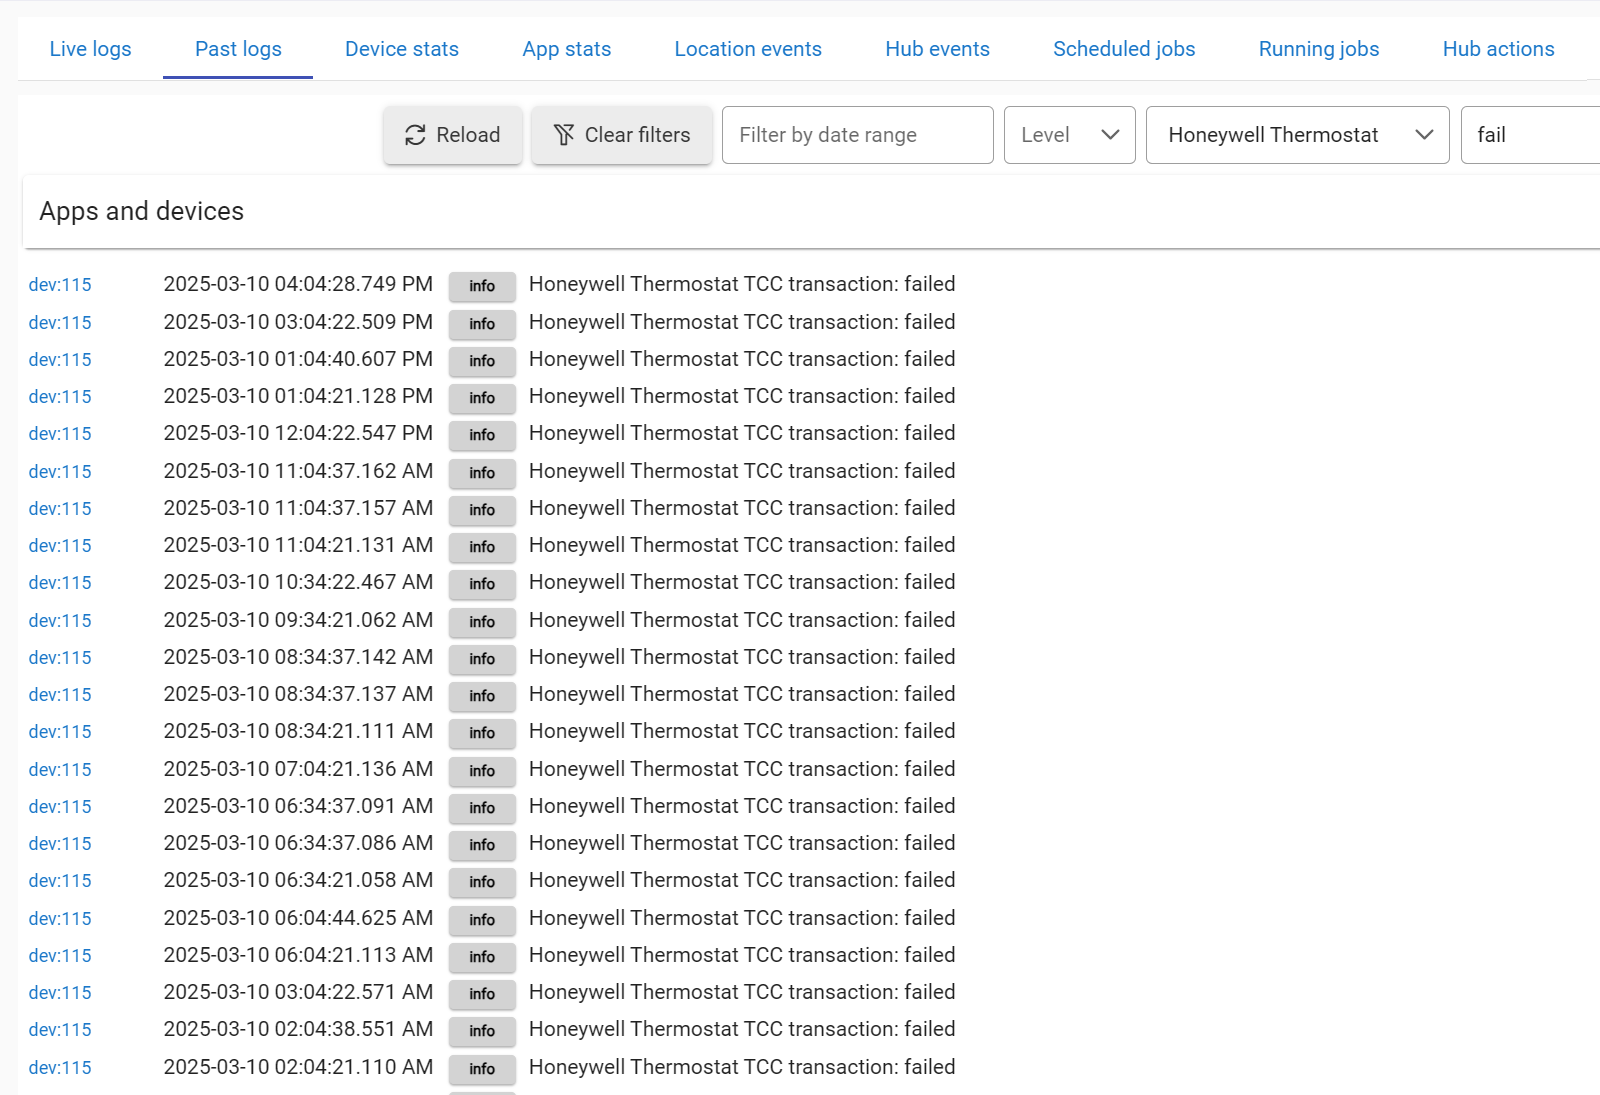Open the Hub events tab
Viewport: 1600px width, 1095px height.
click(x=937, y=49)
